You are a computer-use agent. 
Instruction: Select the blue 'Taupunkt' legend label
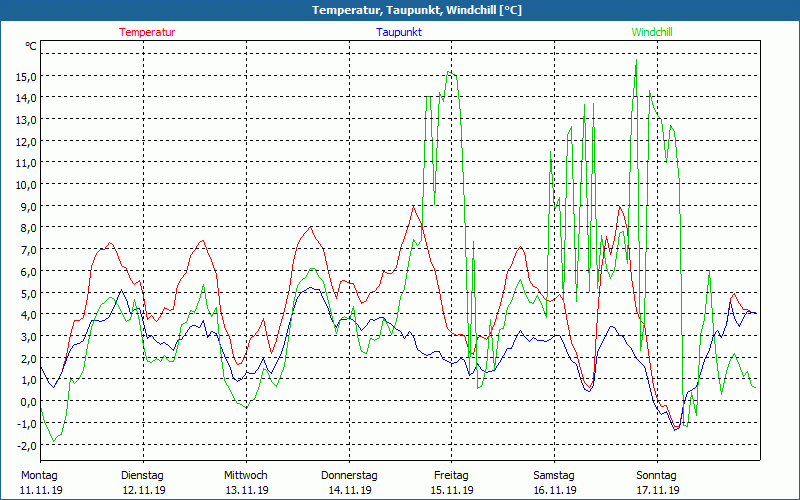(x=399, y=32)
